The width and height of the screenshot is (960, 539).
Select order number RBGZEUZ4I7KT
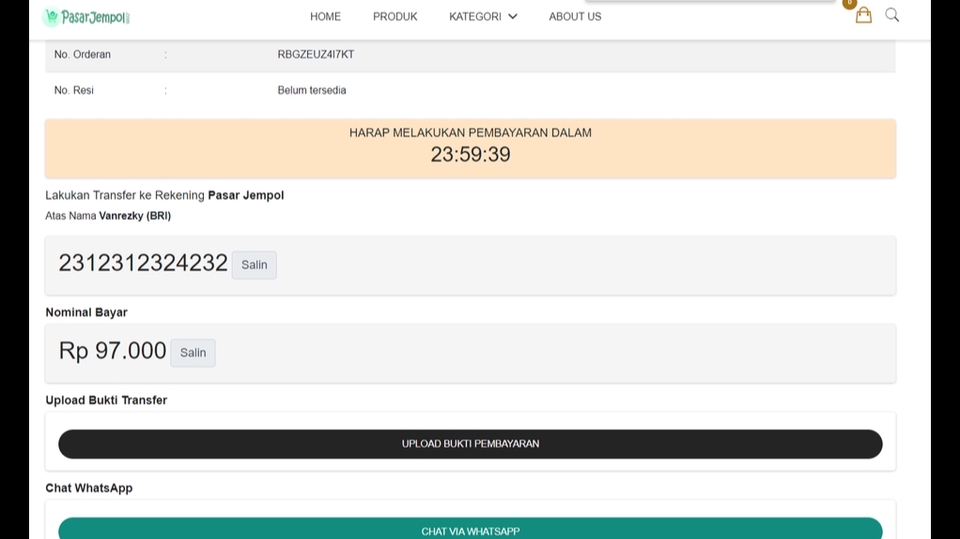pos(316,55)
